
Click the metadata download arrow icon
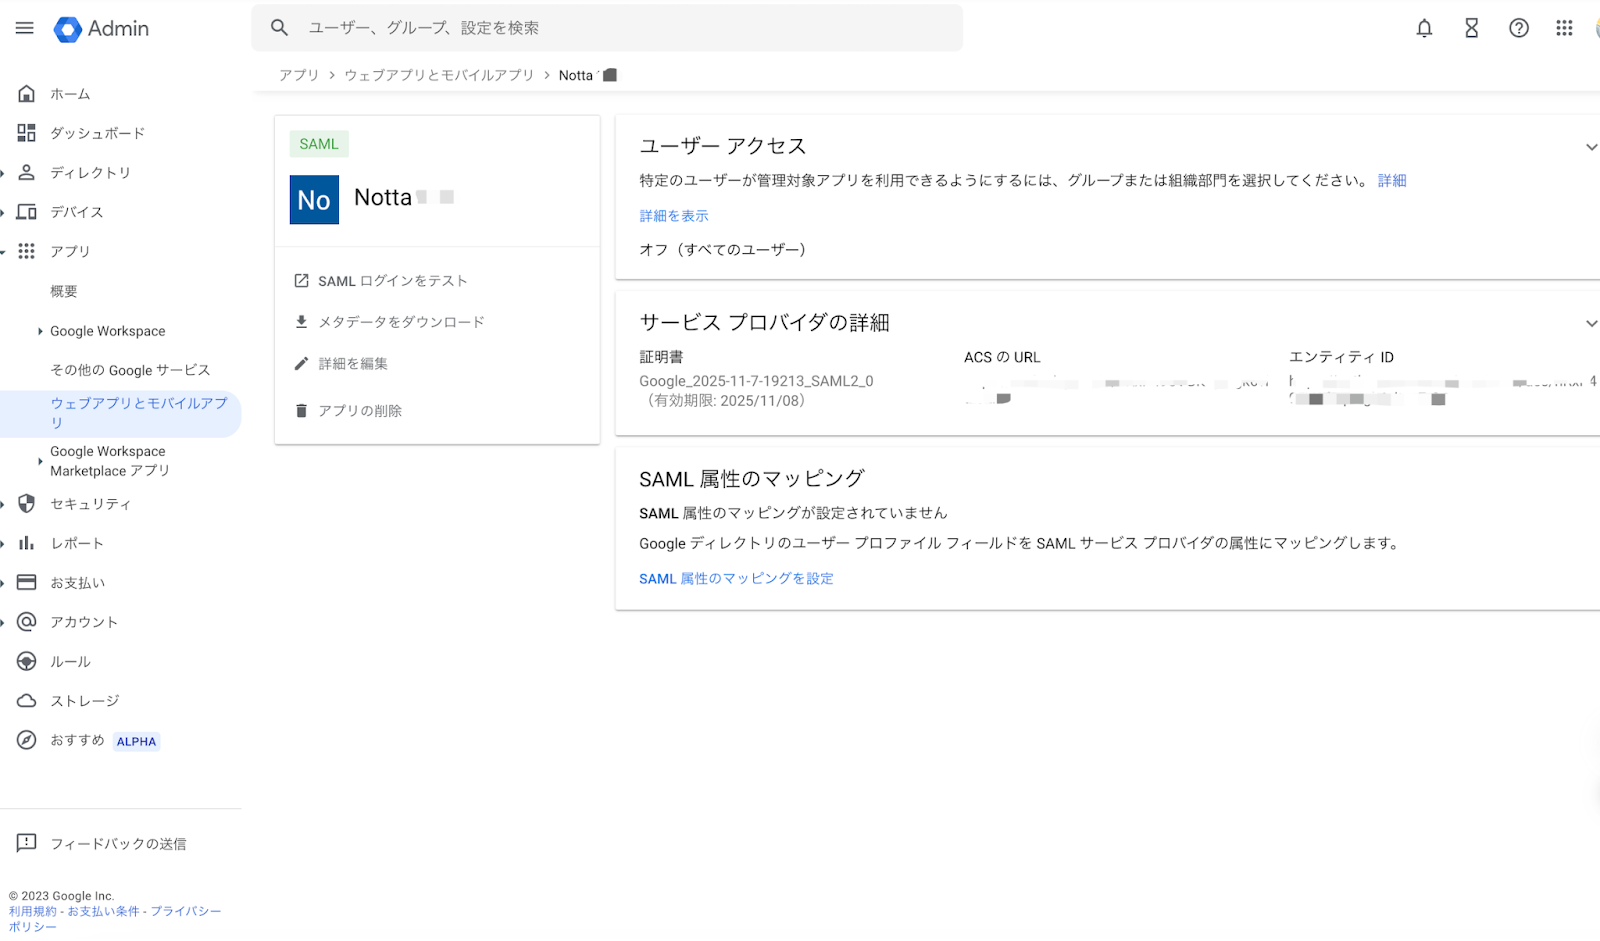(301, 322)
